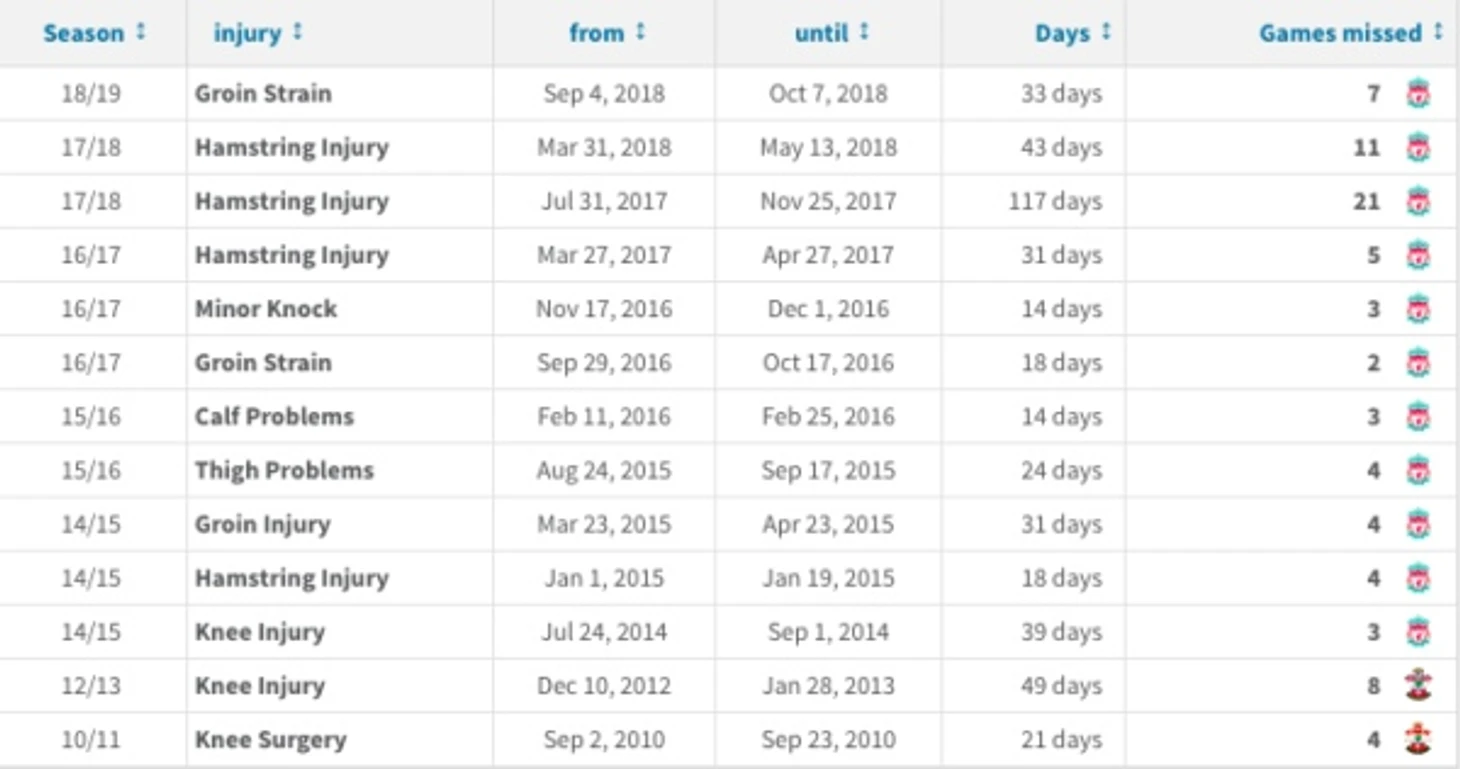Click the 11 games missed value
The height and width of the screenshot is (769, 1460).
tap(1366, 148)
